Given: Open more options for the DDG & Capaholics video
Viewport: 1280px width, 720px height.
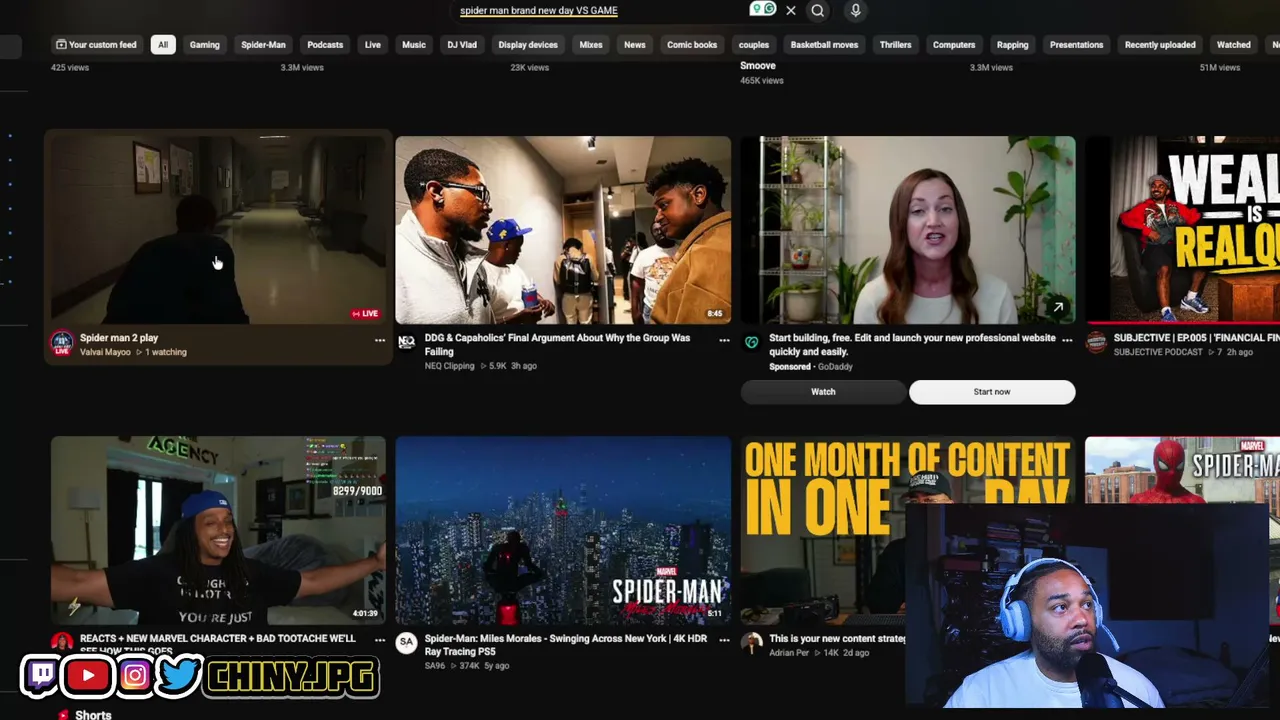Looking at the screenshot, I should click(724, 340).
